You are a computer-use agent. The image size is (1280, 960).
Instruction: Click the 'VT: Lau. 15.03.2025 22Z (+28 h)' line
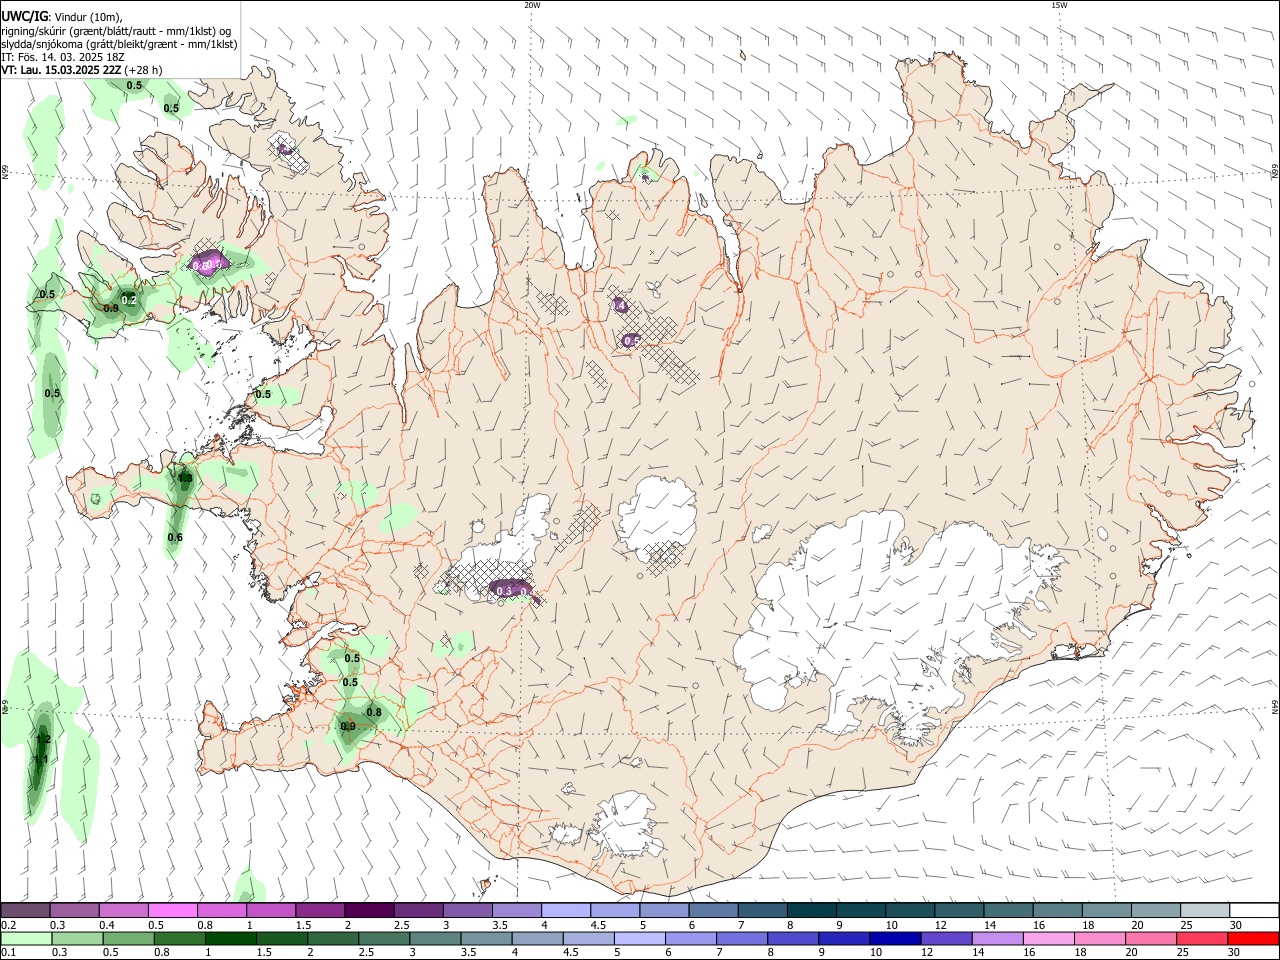click(x=82, y=70)
